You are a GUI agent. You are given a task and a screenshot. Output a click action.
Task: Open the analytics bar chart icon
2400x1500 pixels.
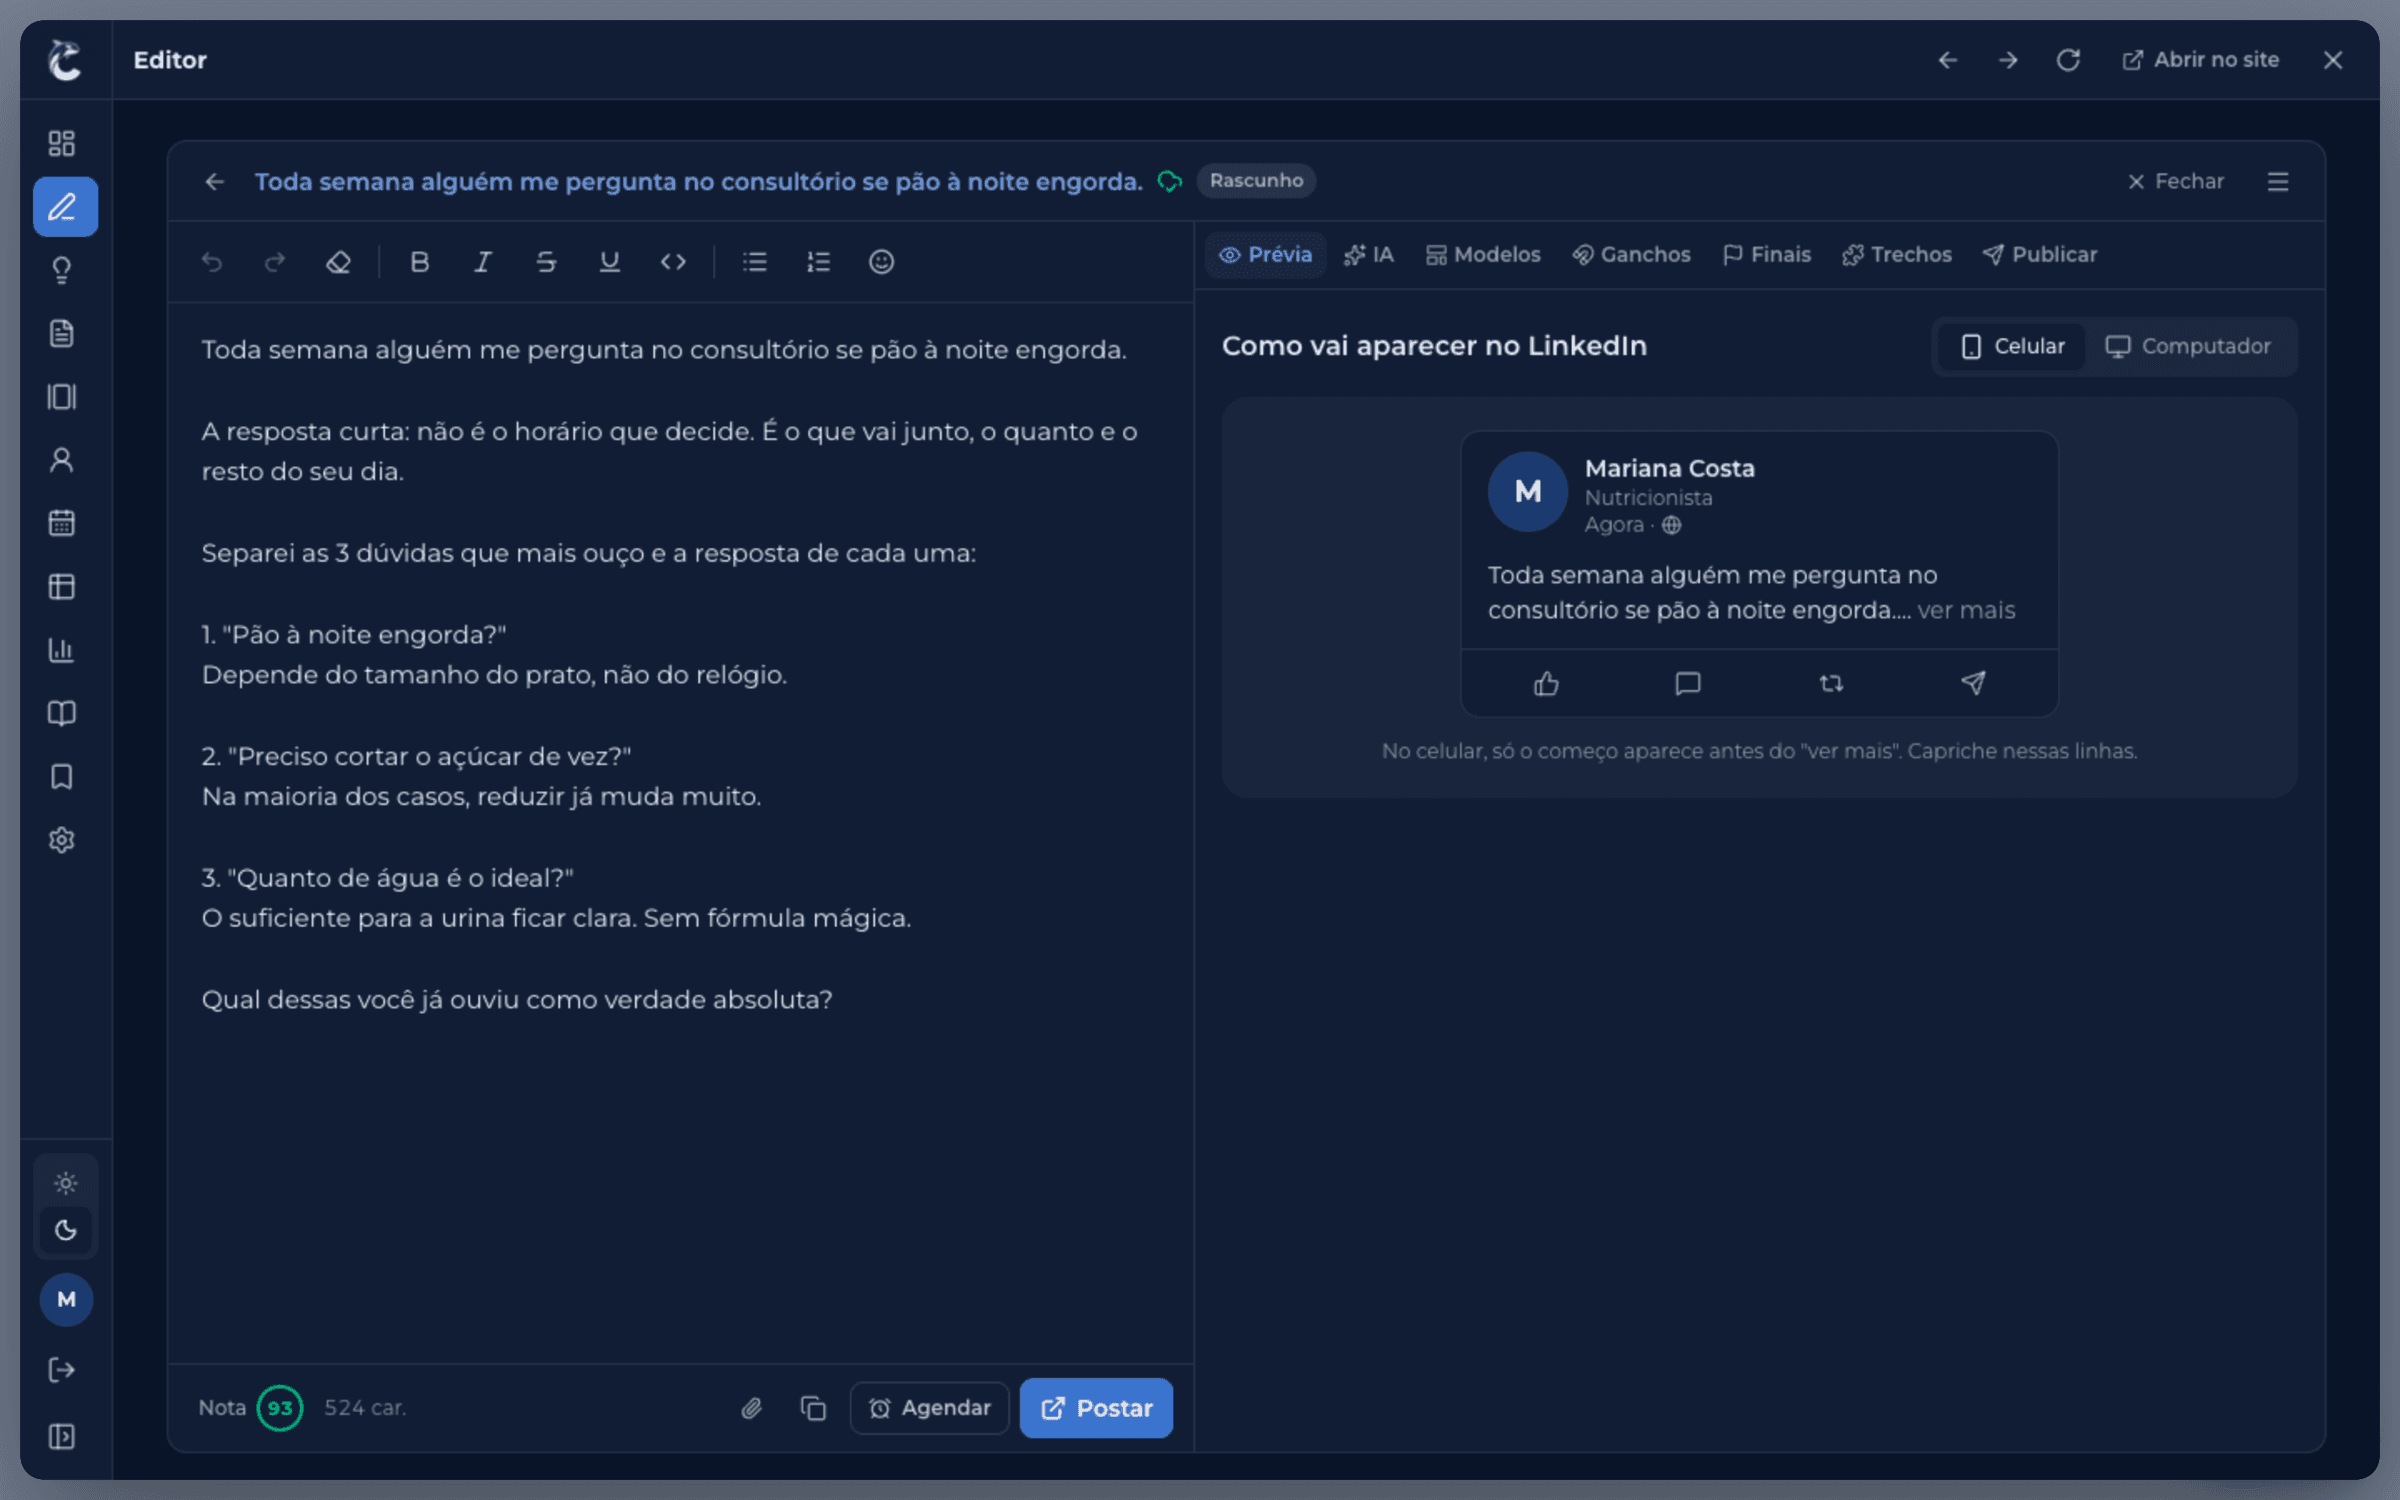click(62, 650)
